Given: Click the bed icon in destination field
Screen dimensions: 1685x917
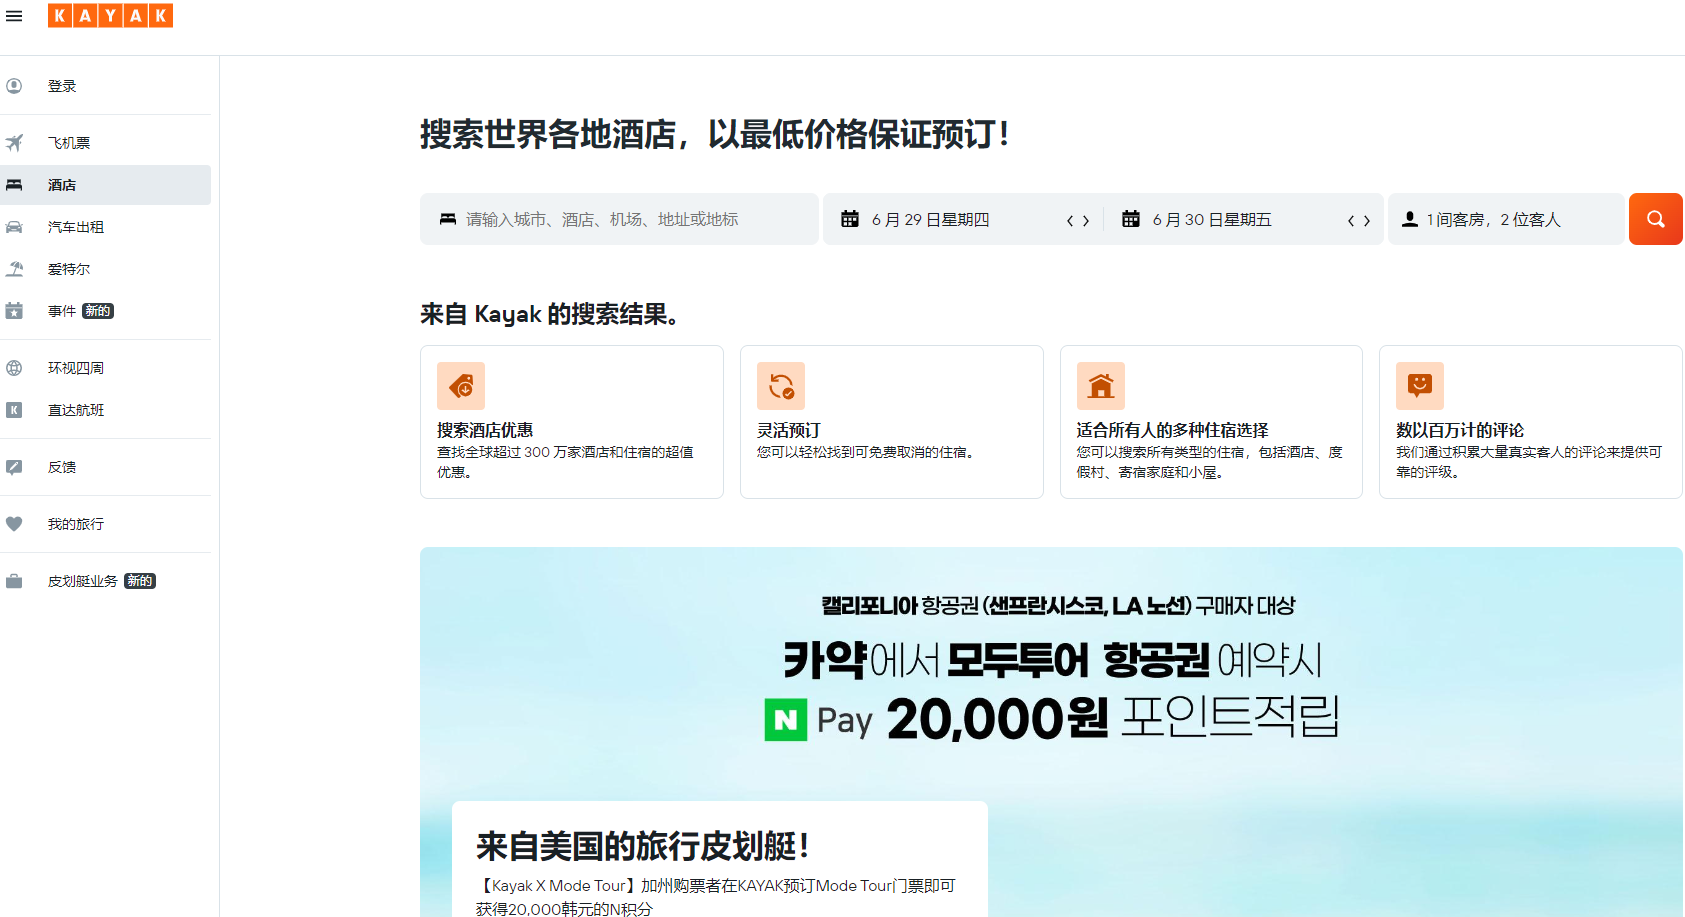Looking at the screenshot, I should coord(448,219).
